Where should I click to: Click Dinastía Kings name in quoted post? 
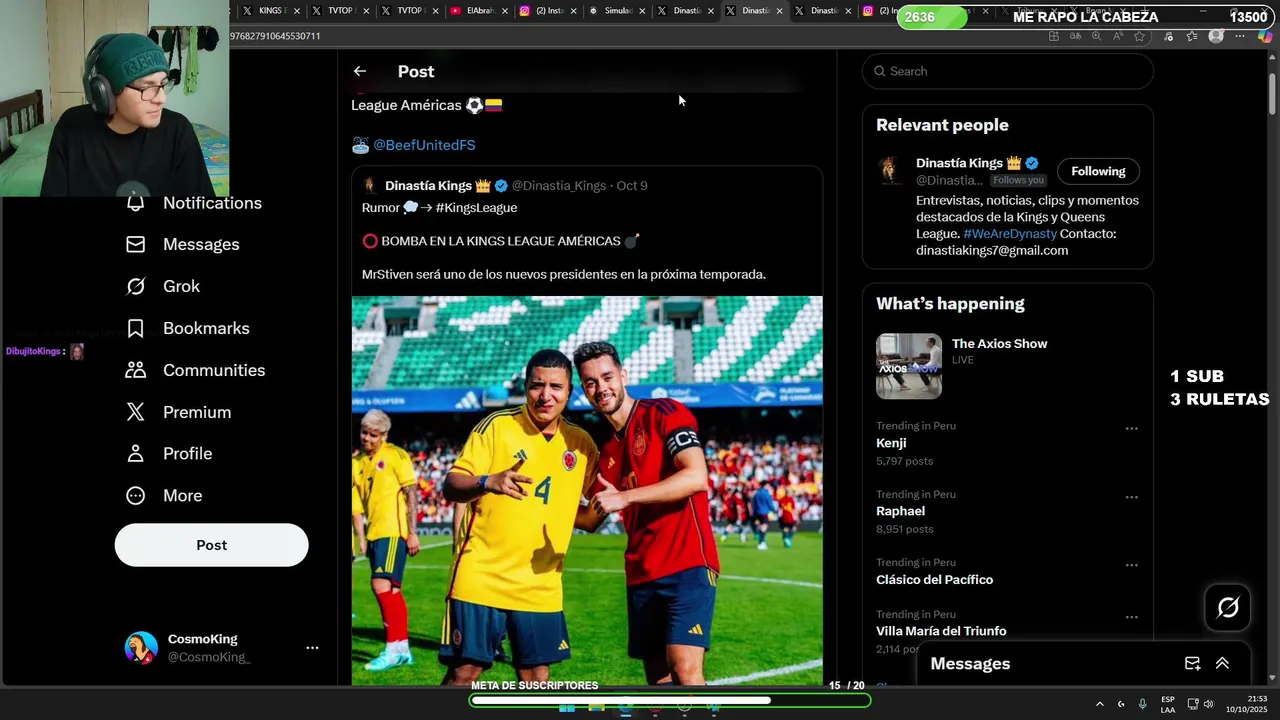[x=428, y=186]
